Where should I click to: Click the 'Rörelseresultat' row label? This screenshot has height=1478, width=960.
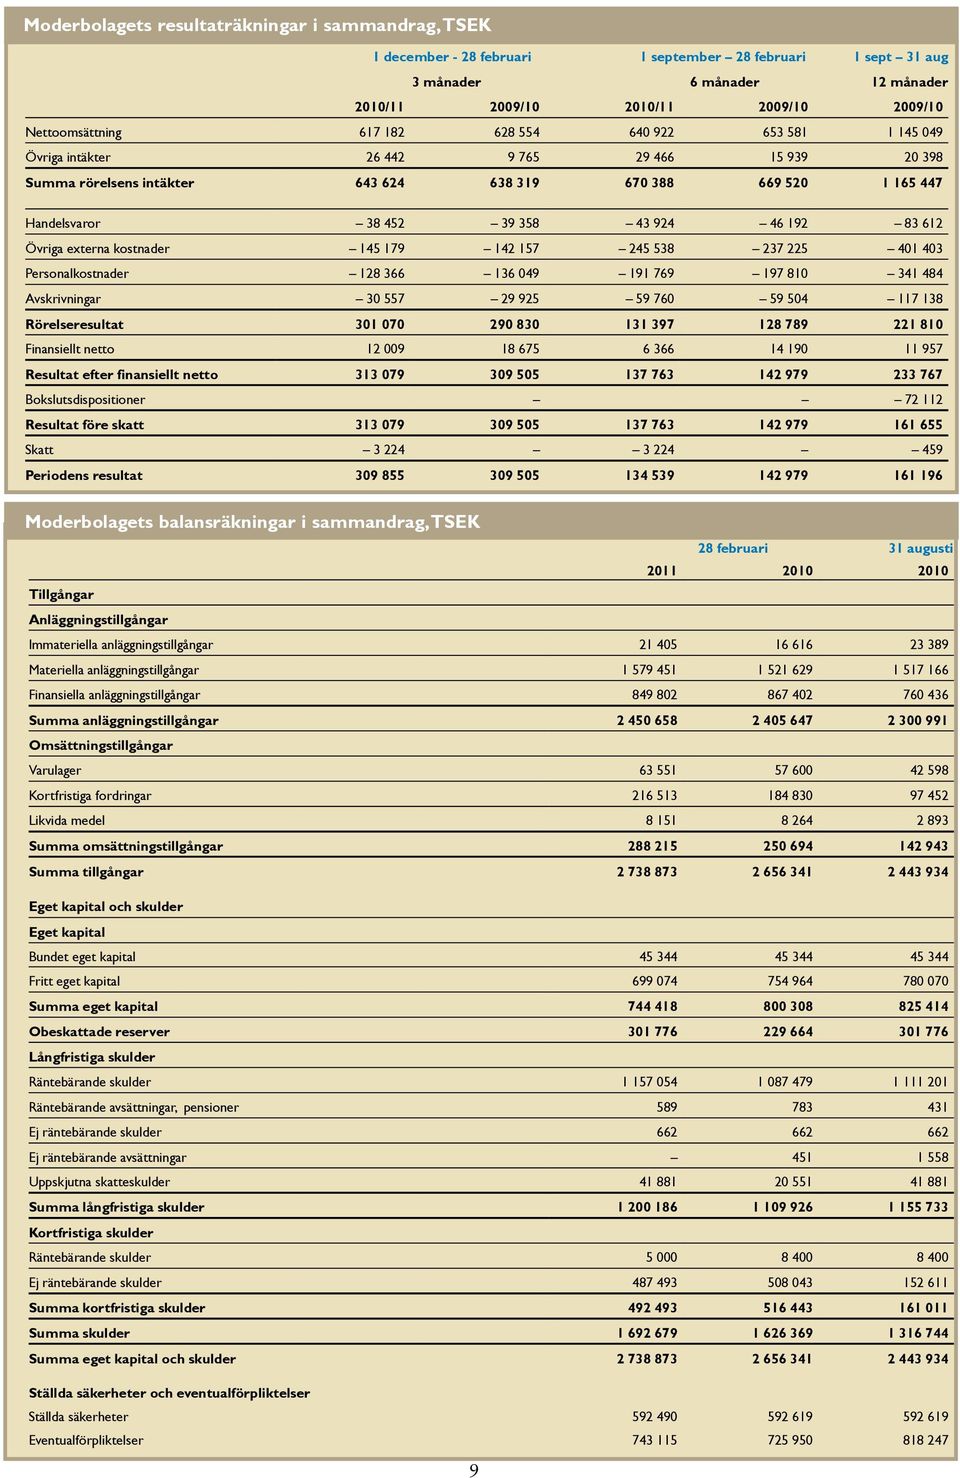tap(75, 324)
